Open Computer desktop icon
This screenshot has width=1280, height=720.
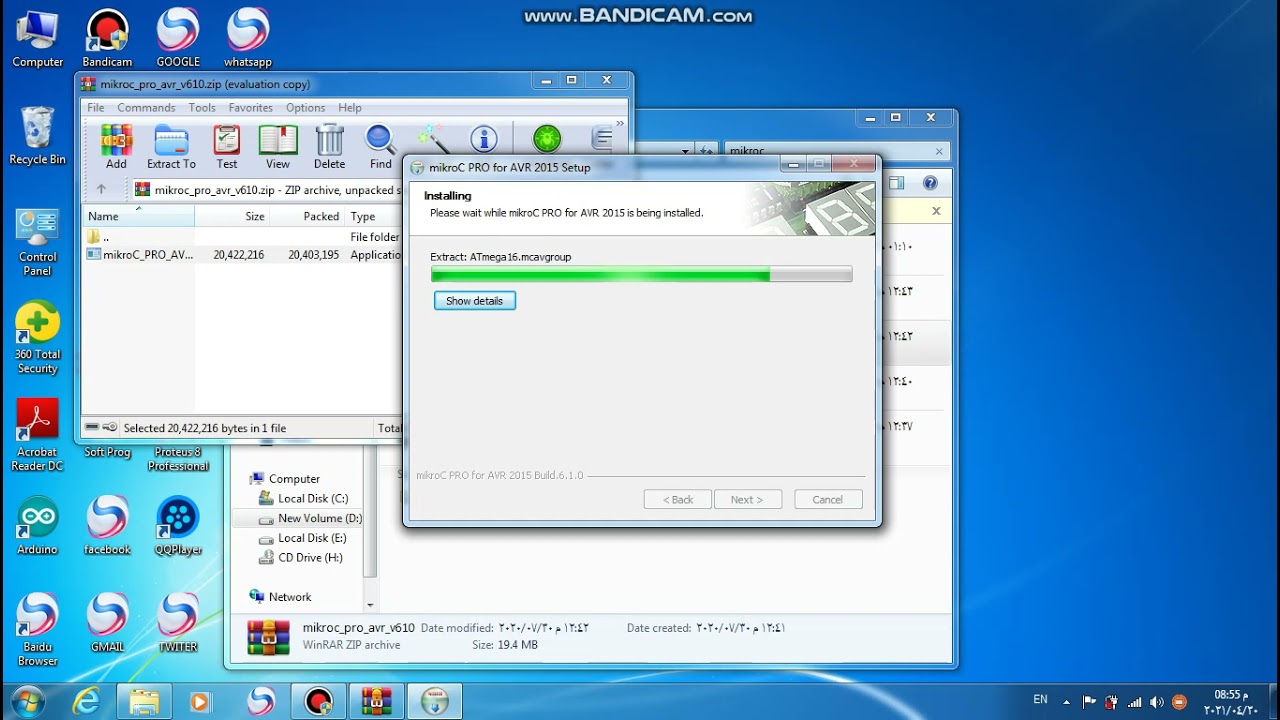[38, 40]
